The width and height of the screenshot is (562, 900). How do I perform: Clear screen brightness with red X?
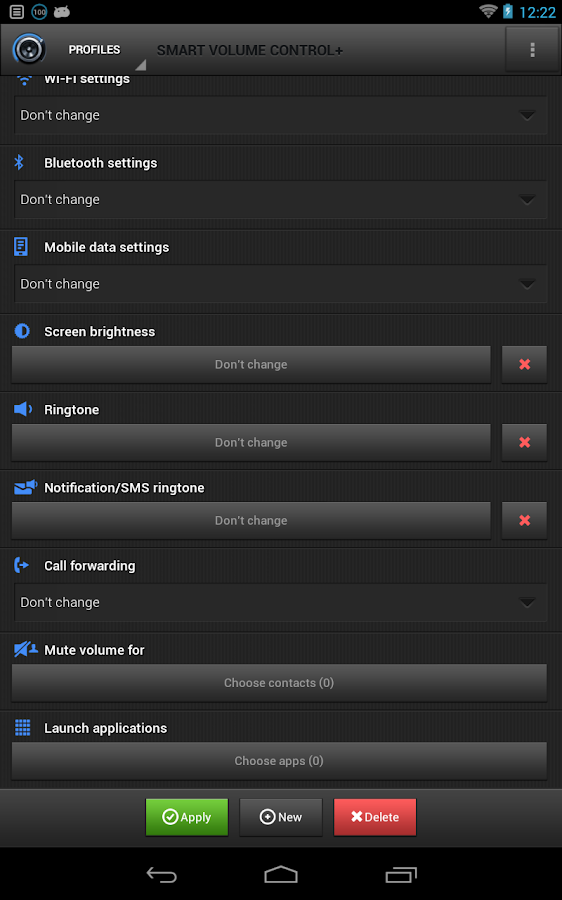[524, 364]
